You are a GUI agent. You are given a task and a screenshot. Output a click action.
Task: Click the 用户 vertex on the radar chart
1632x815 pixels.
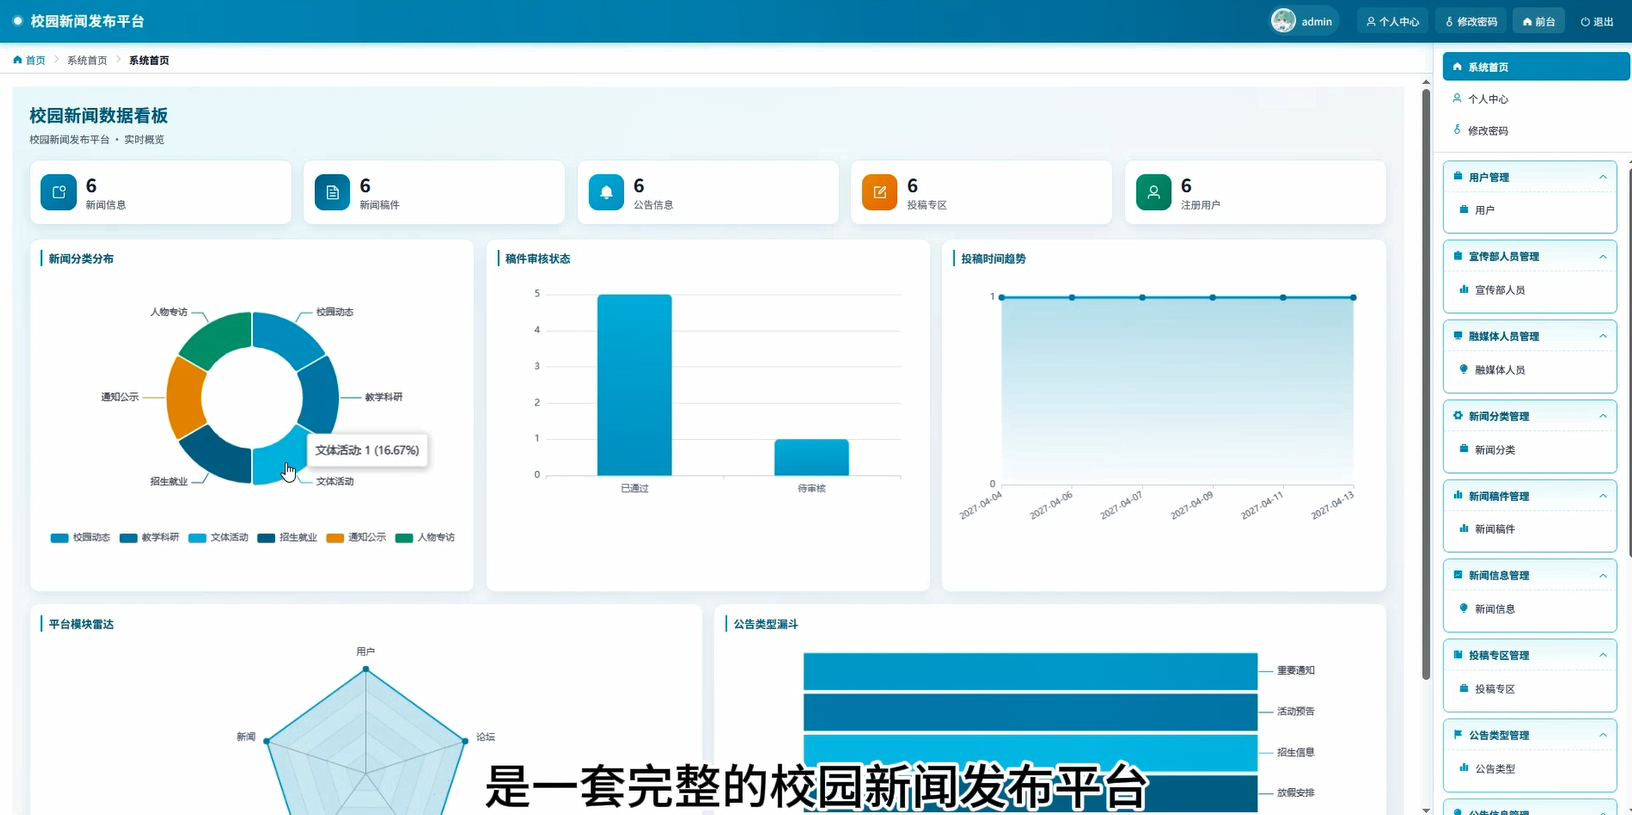tap(366, 668)
